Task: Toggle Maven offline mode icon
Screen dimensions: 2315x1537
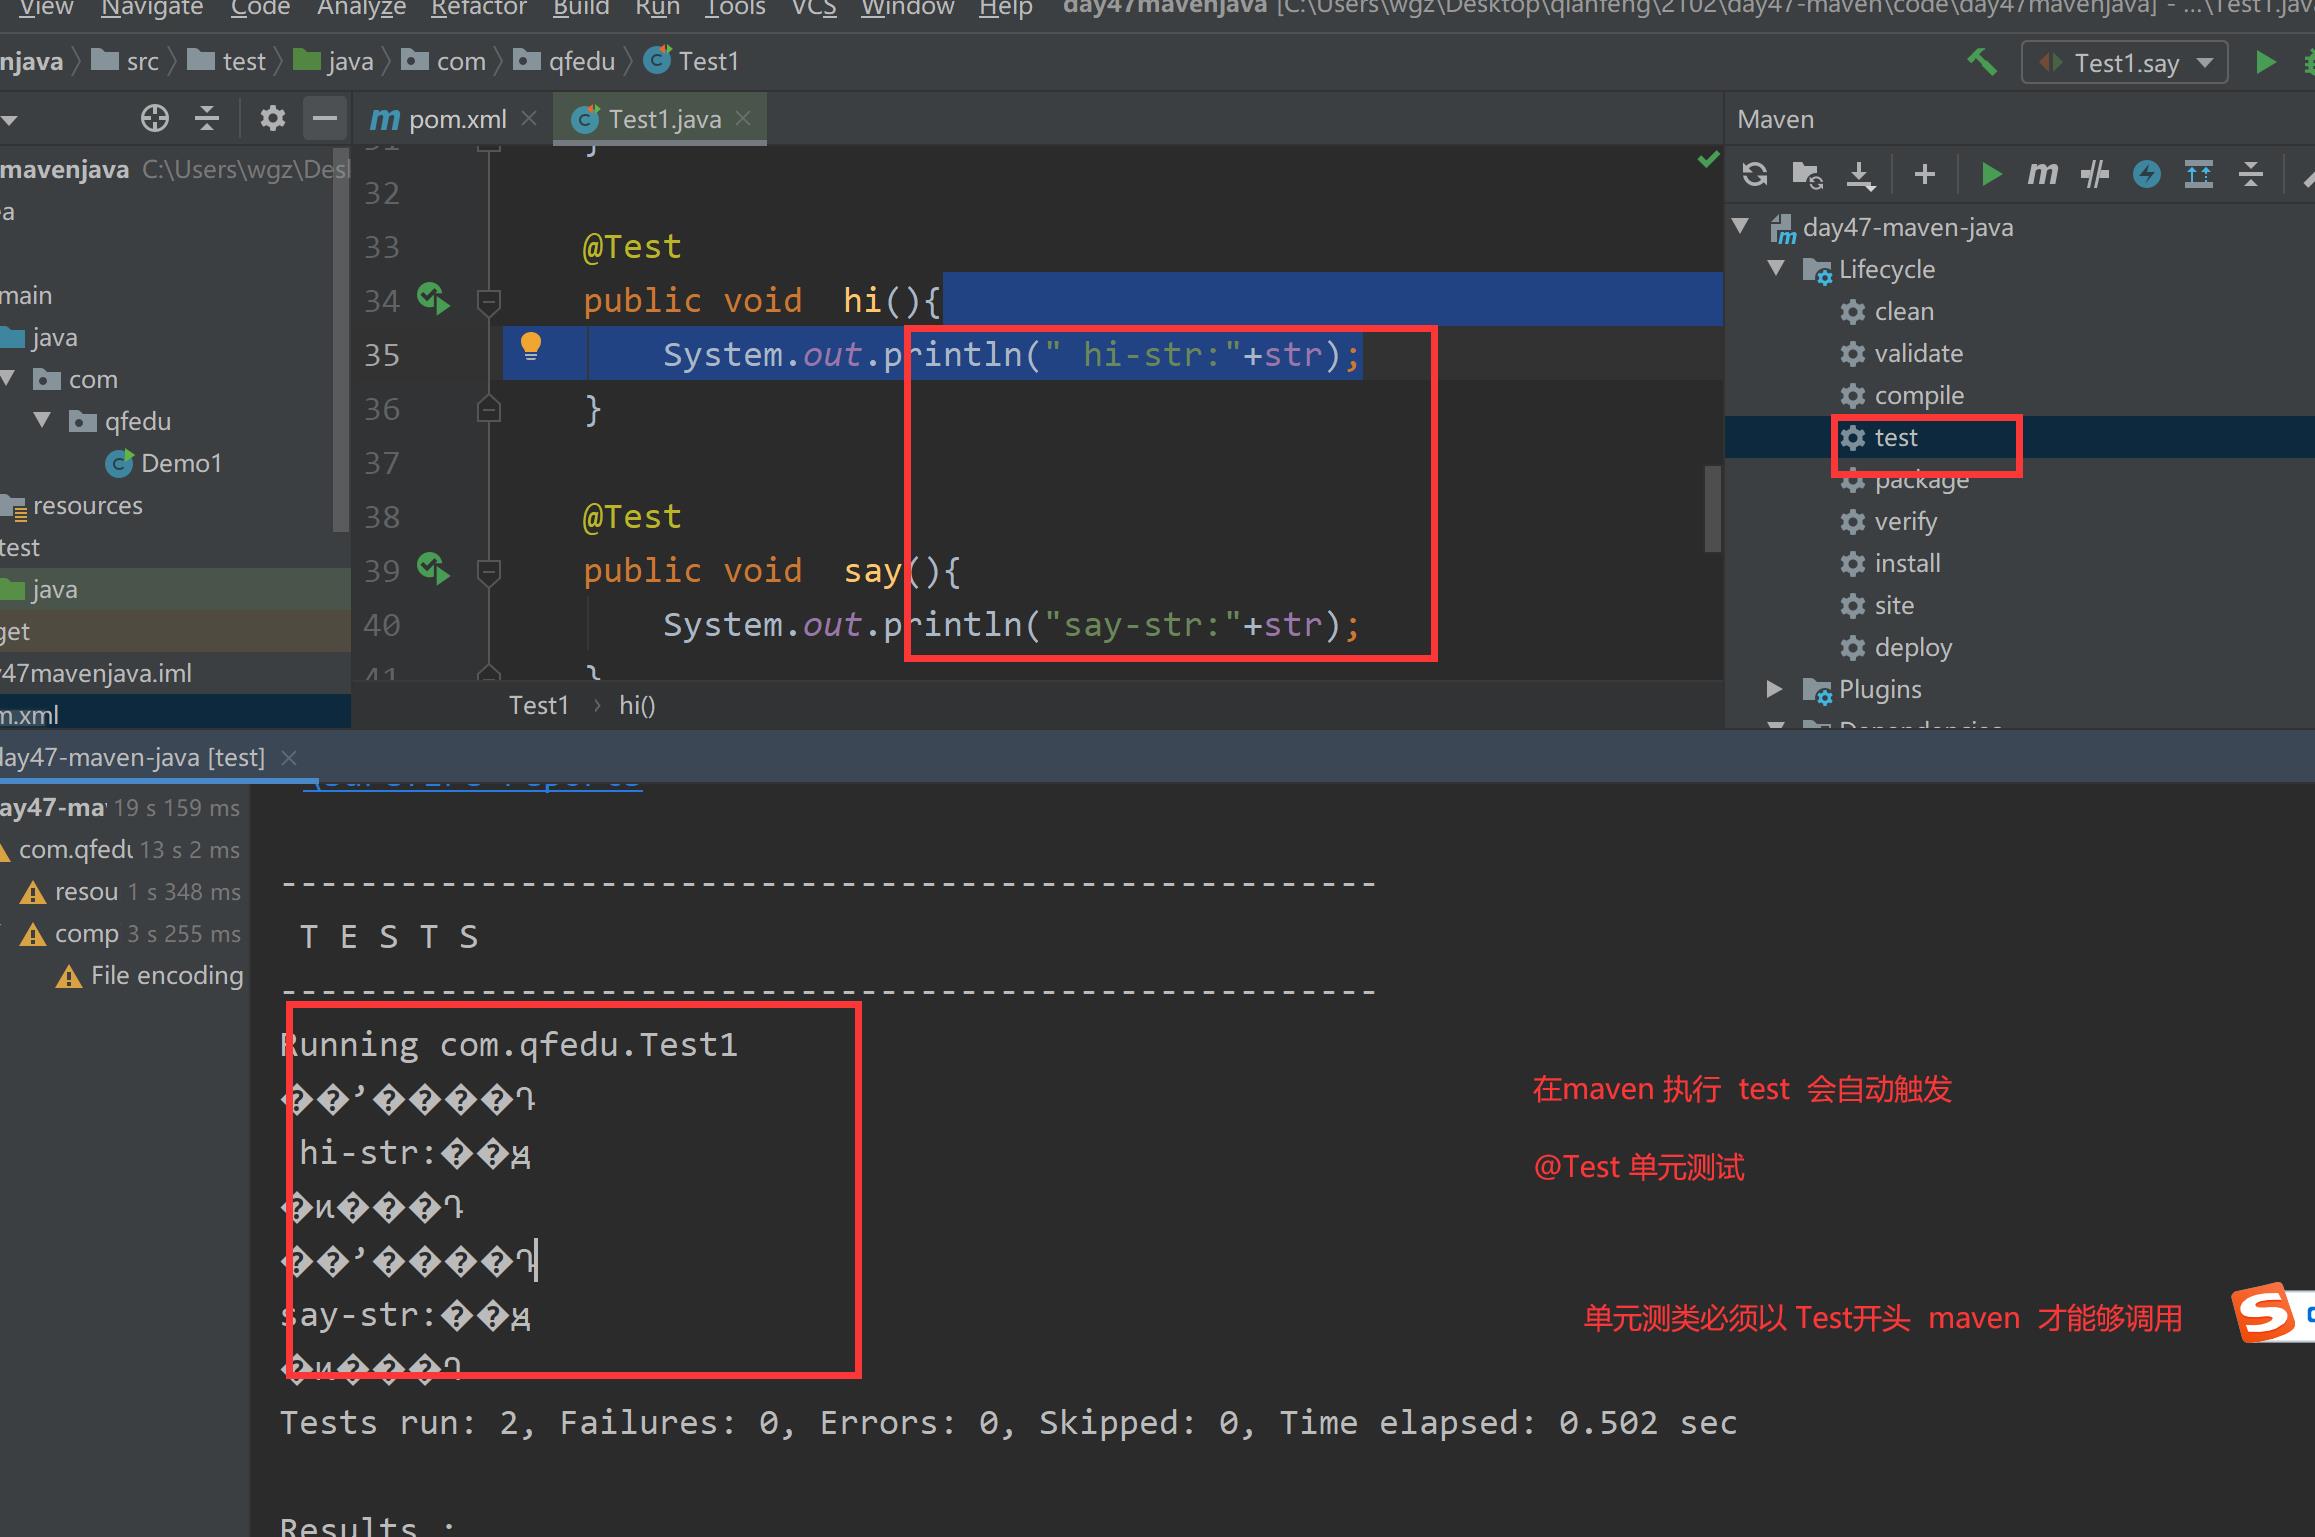Action: (2094, 175)
